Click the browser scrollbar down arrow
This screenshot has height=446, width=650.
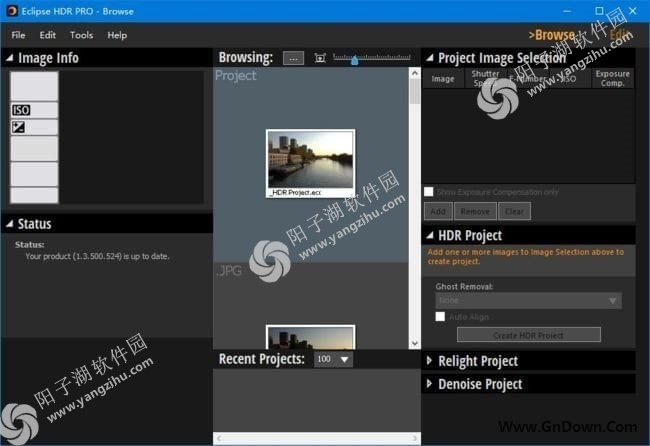pyautogui.click(x=415, y=343)
